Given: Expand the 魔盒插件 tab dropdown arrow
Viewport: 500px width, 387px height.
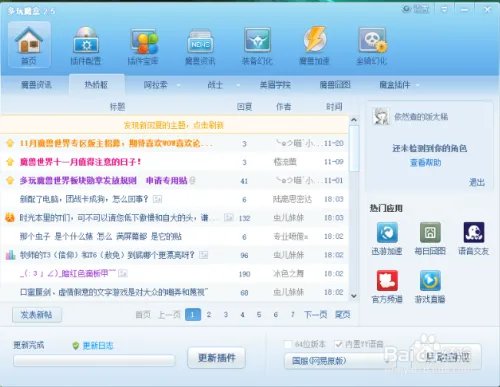Looking at the screenshot, I should point(418,85).
